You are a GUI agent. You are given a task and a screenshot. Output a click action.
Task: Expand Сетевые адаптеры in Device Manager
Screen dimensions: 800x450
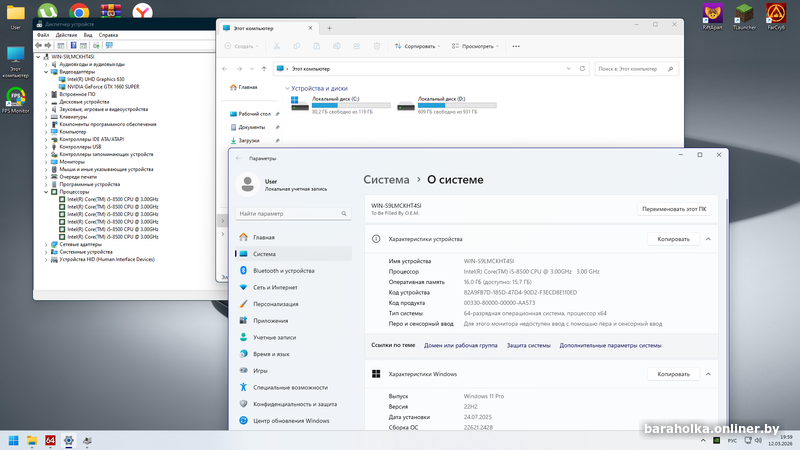[x=48, y=244]
